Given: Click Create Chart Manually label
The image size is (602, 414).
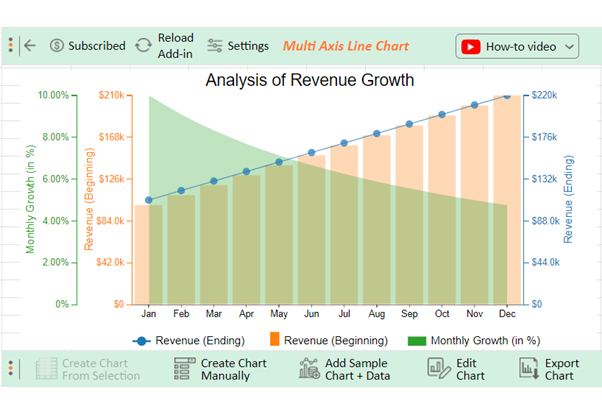Looking at the screenshot, I should (x=233, y=369).
